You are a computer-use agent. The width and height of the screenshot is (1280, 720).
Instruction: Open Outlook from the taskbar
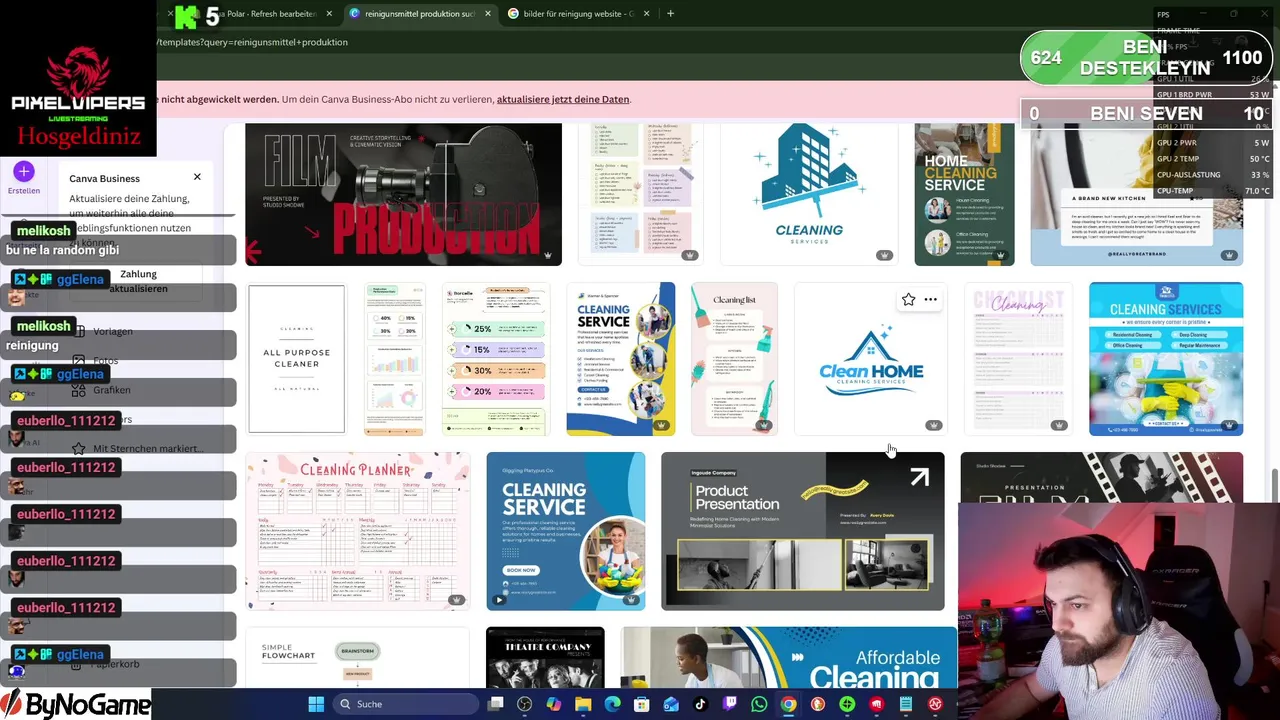tap(671, 704)
